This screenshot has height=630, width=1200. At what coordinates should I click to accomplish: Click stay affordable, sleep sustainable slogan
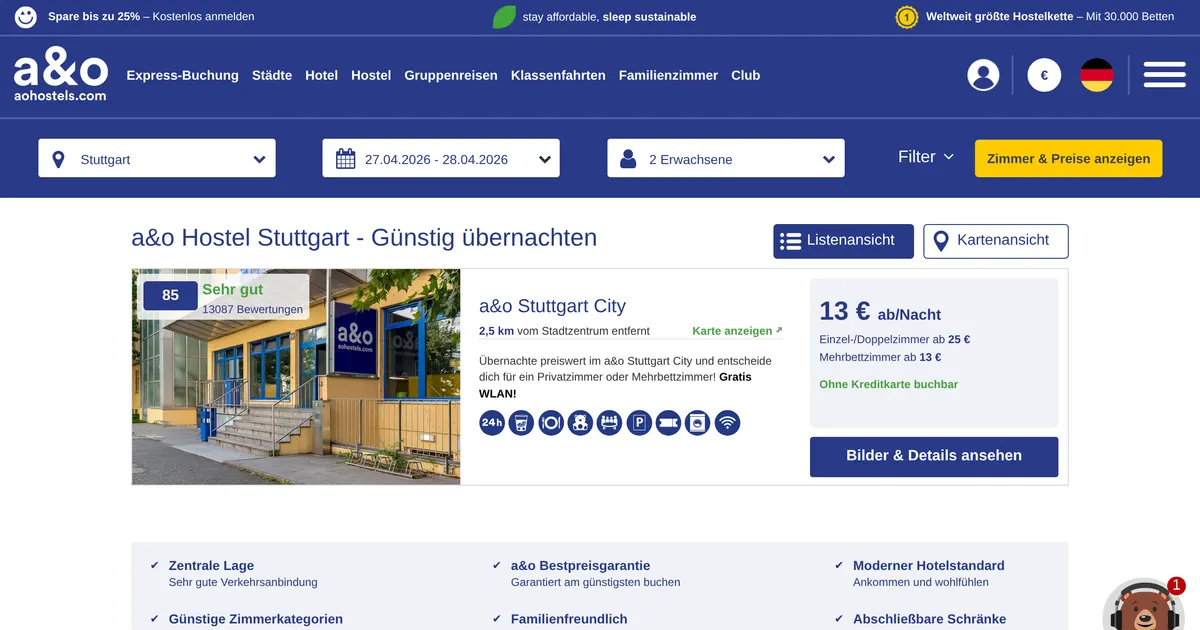click(x=609, y=17)
